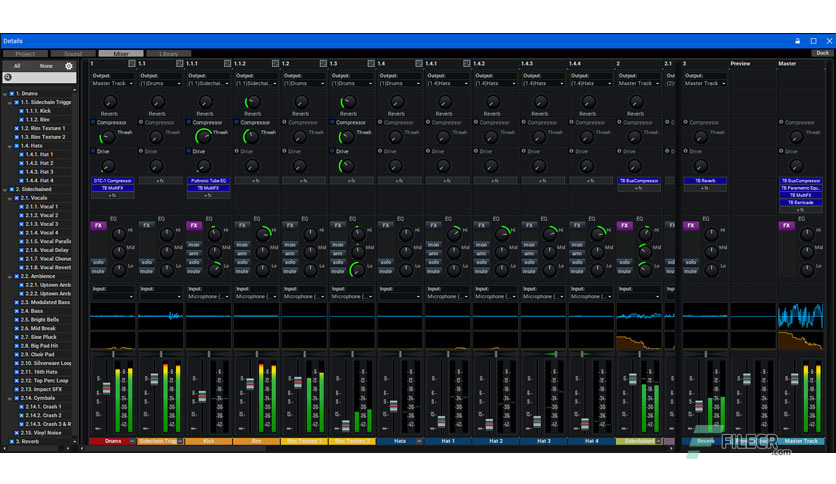Viewport: 836px width, 484px height.
Task: Uncheck the 2.1.1. Vocal 1 track checkbox
Action: [x=21, y=207]
